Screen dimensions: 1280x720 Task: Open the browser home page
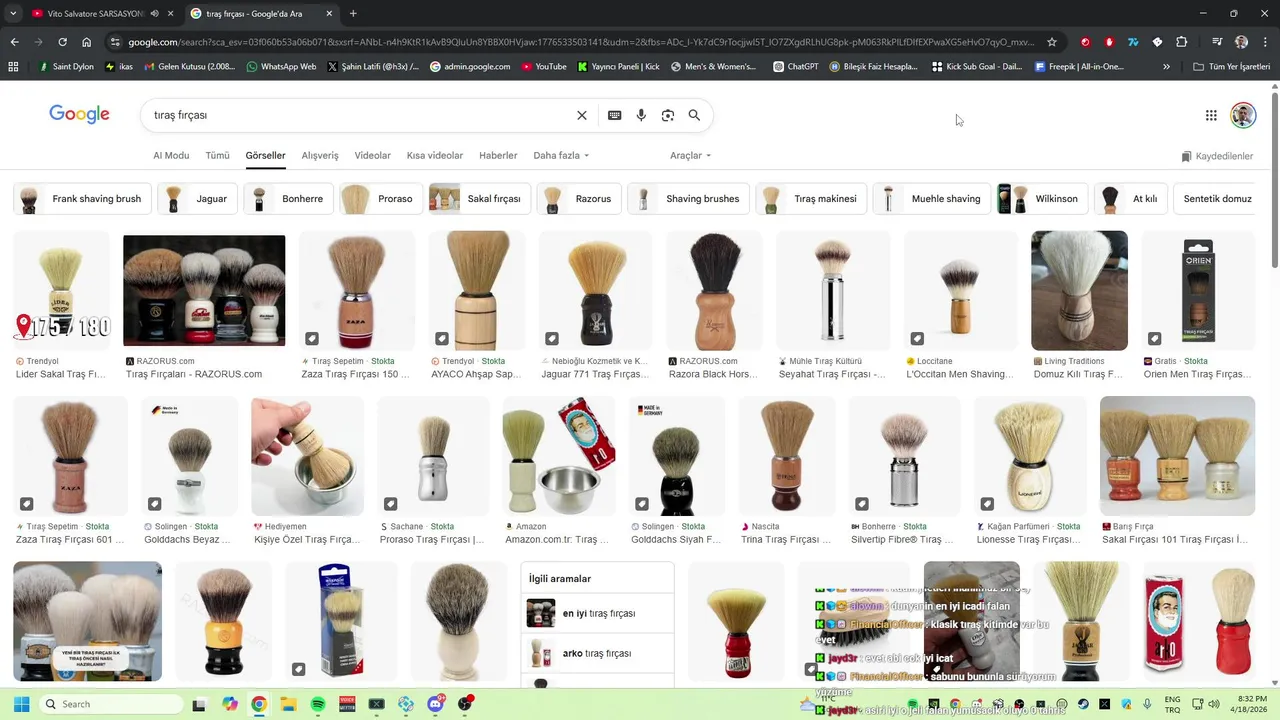[87, 42]
